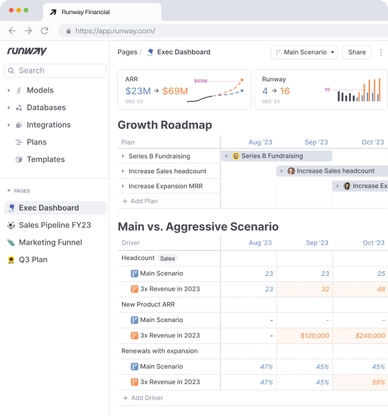This screenshot has height=416, width=388.
Task: Click the Q3 Plan sunflower icon
Action: (x=11, y=260)
